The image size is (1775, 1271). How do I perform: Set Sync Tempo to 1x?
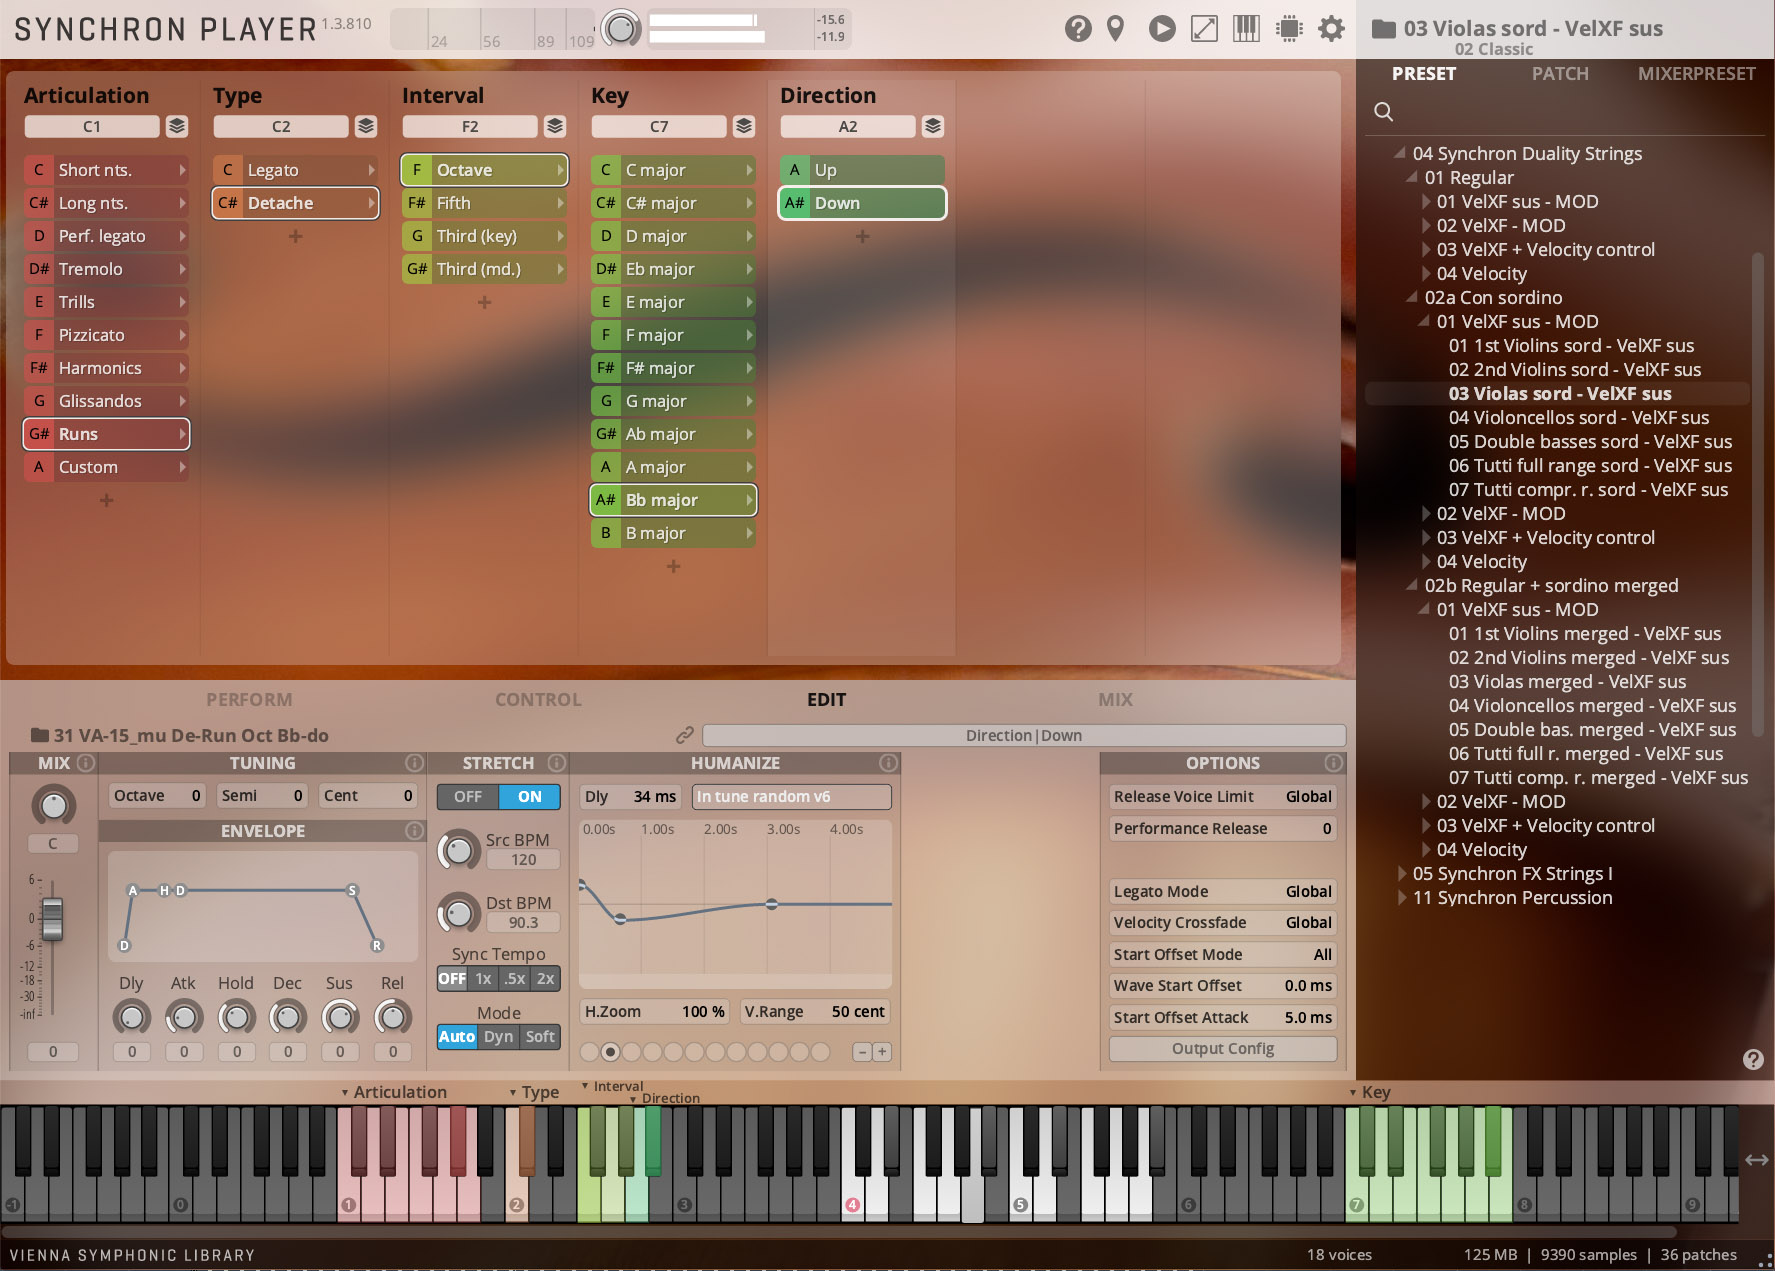[484, 979]
